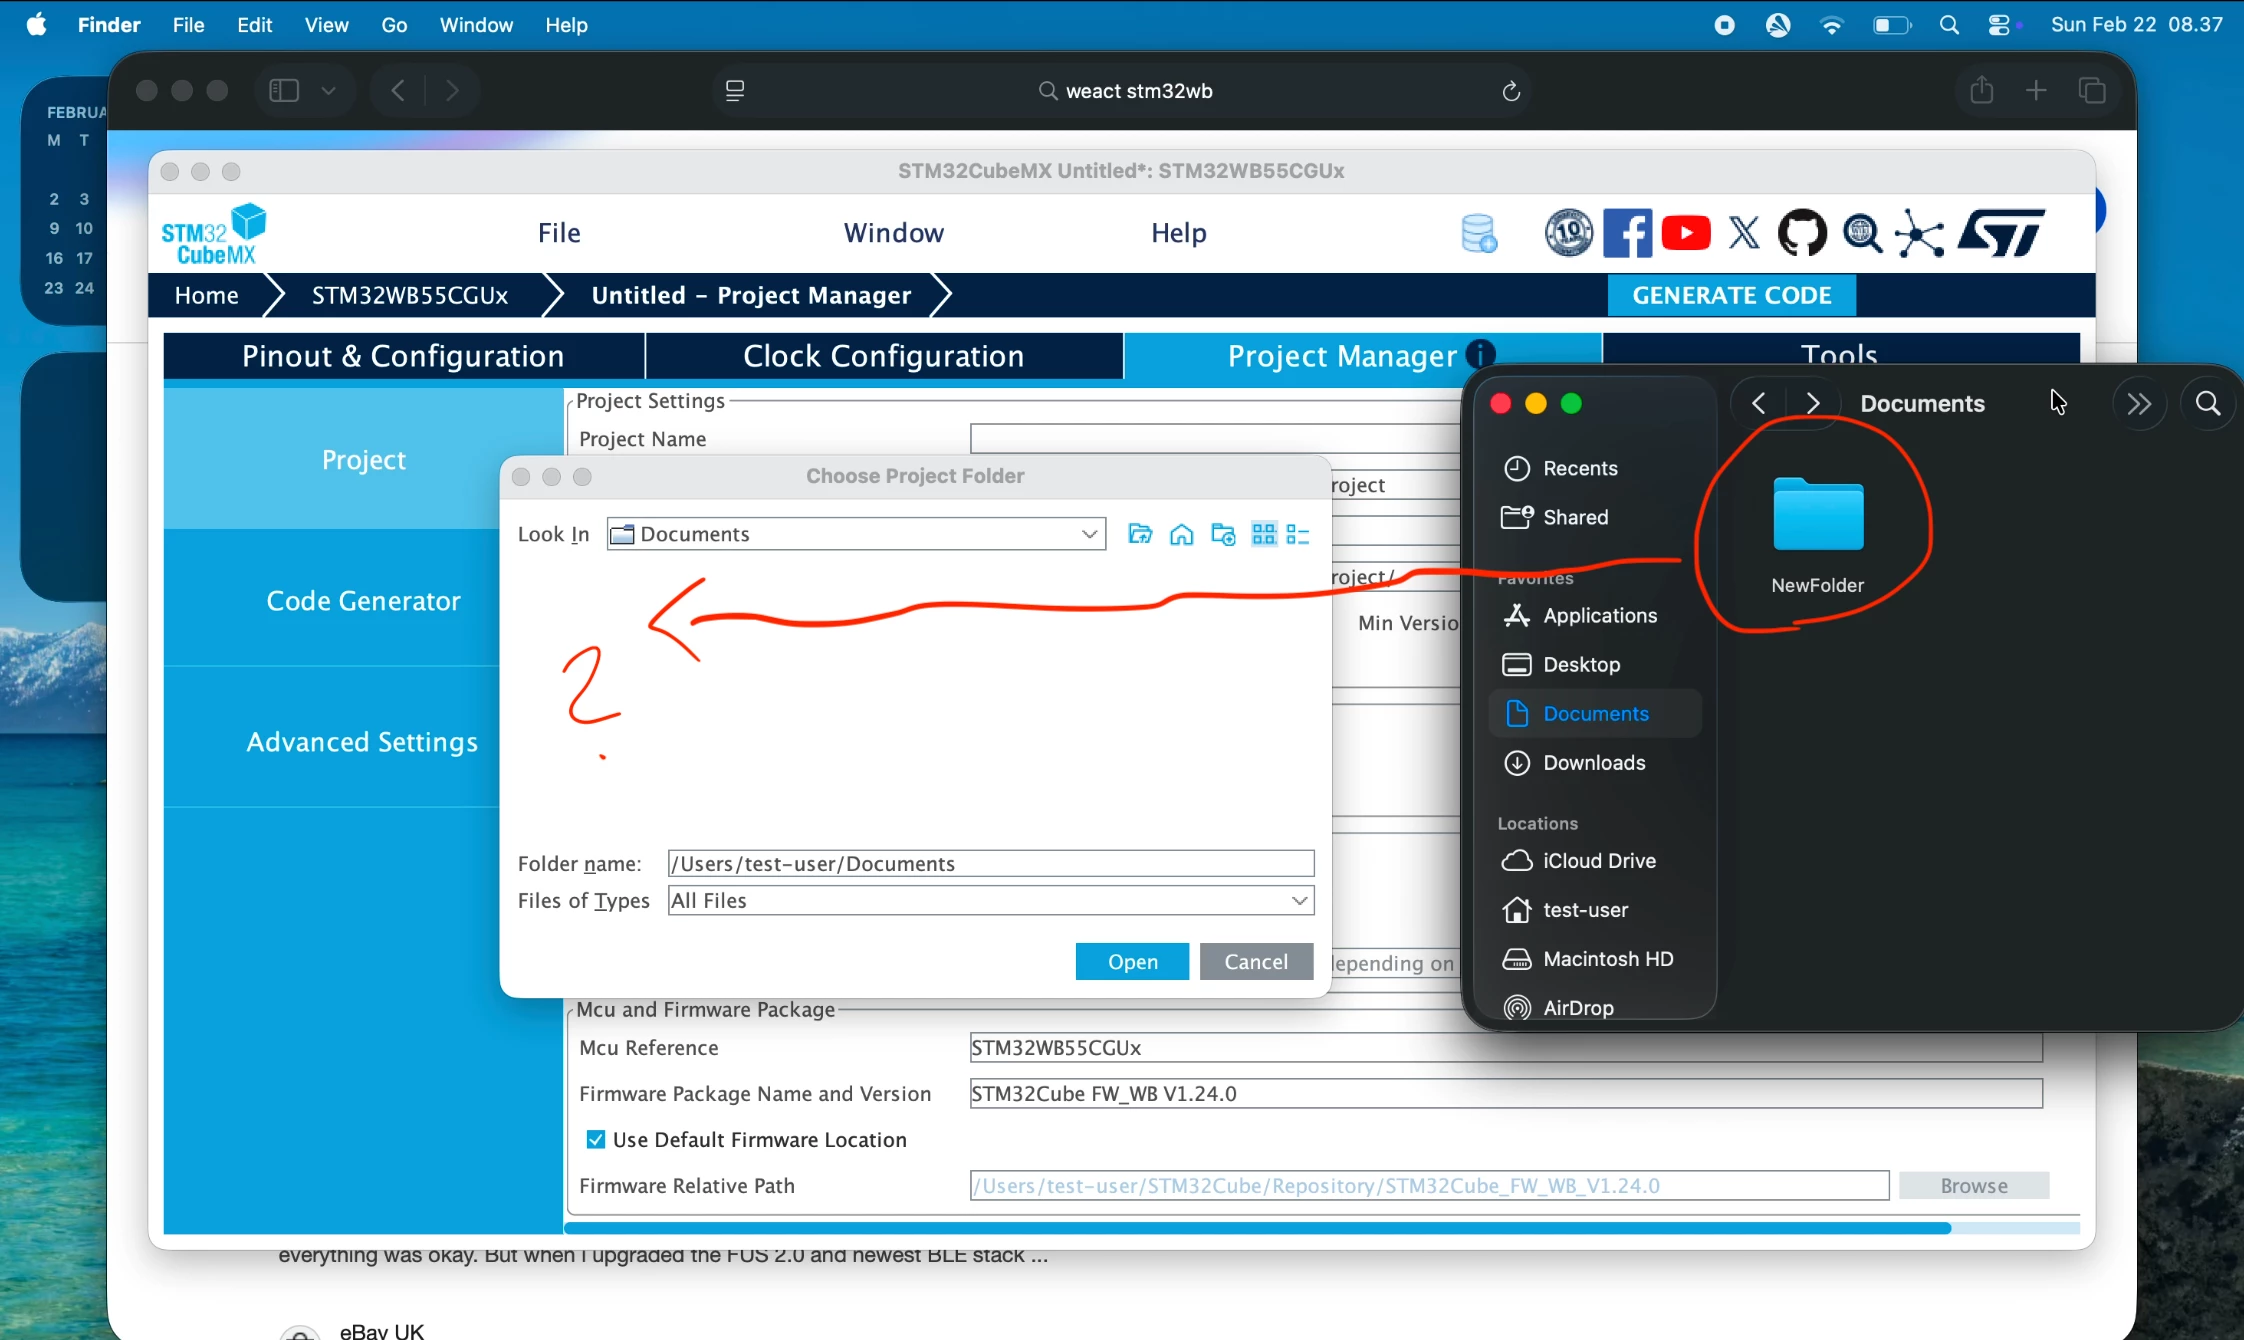Open STM32CubeMX File menu
This screenshot has height=1340, width=2244.
(x=559, y=233)
